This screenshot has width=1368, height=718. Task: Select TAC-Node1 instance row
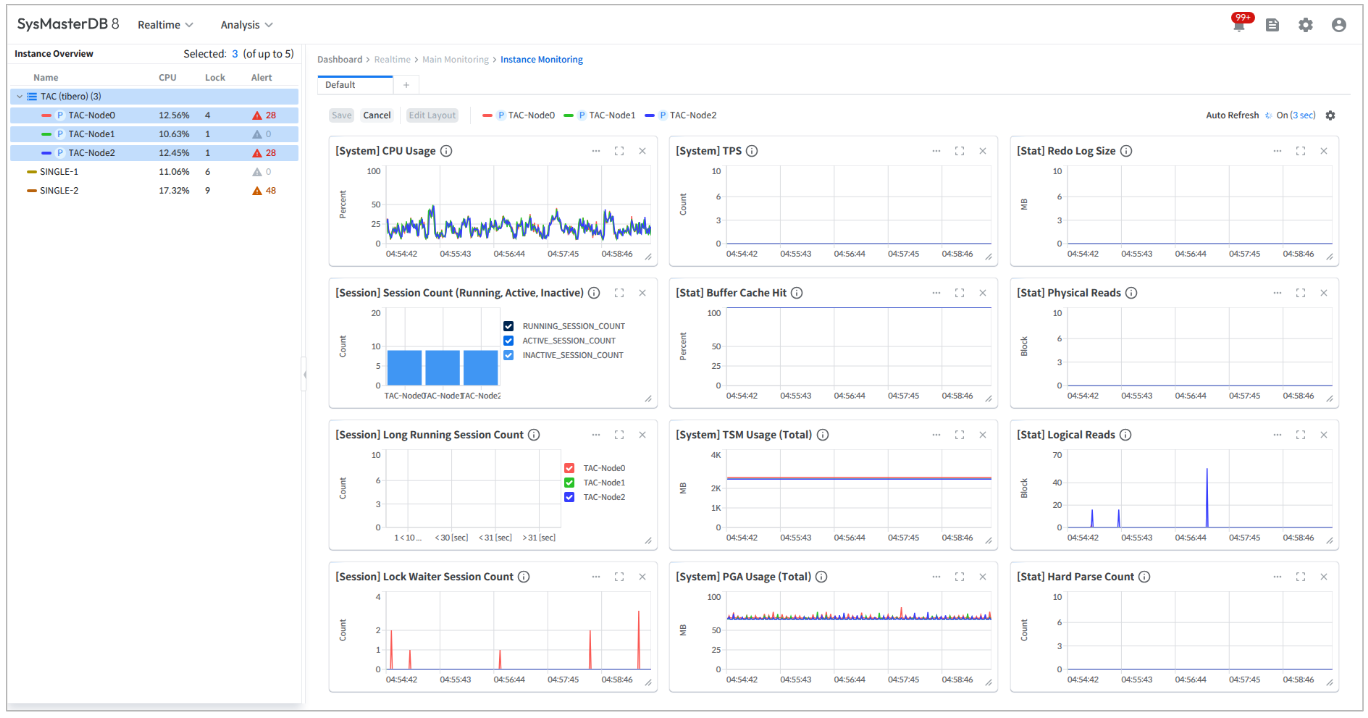(x=155, y=134)
